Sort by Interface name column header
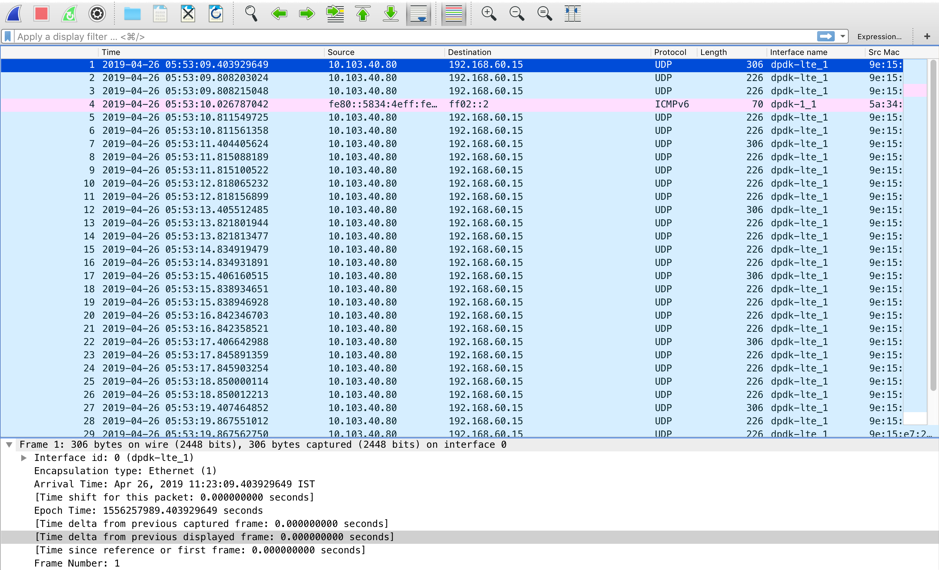 click(816, 52)
